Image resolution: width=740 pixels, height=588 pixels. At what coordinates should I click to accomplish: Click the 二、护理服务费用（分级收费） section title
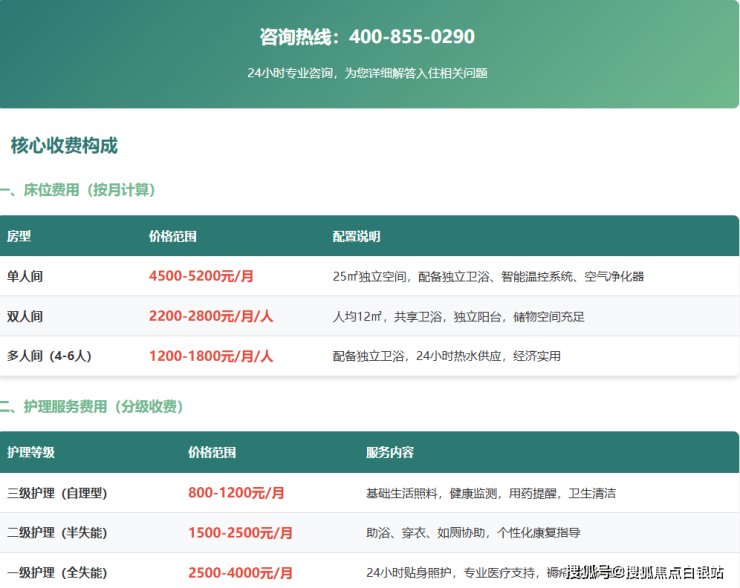[x=92, y=407]
